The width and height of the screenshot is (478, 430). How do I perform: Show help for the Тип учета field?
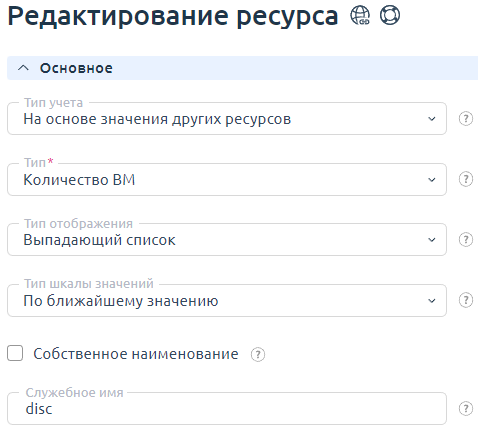466,119
